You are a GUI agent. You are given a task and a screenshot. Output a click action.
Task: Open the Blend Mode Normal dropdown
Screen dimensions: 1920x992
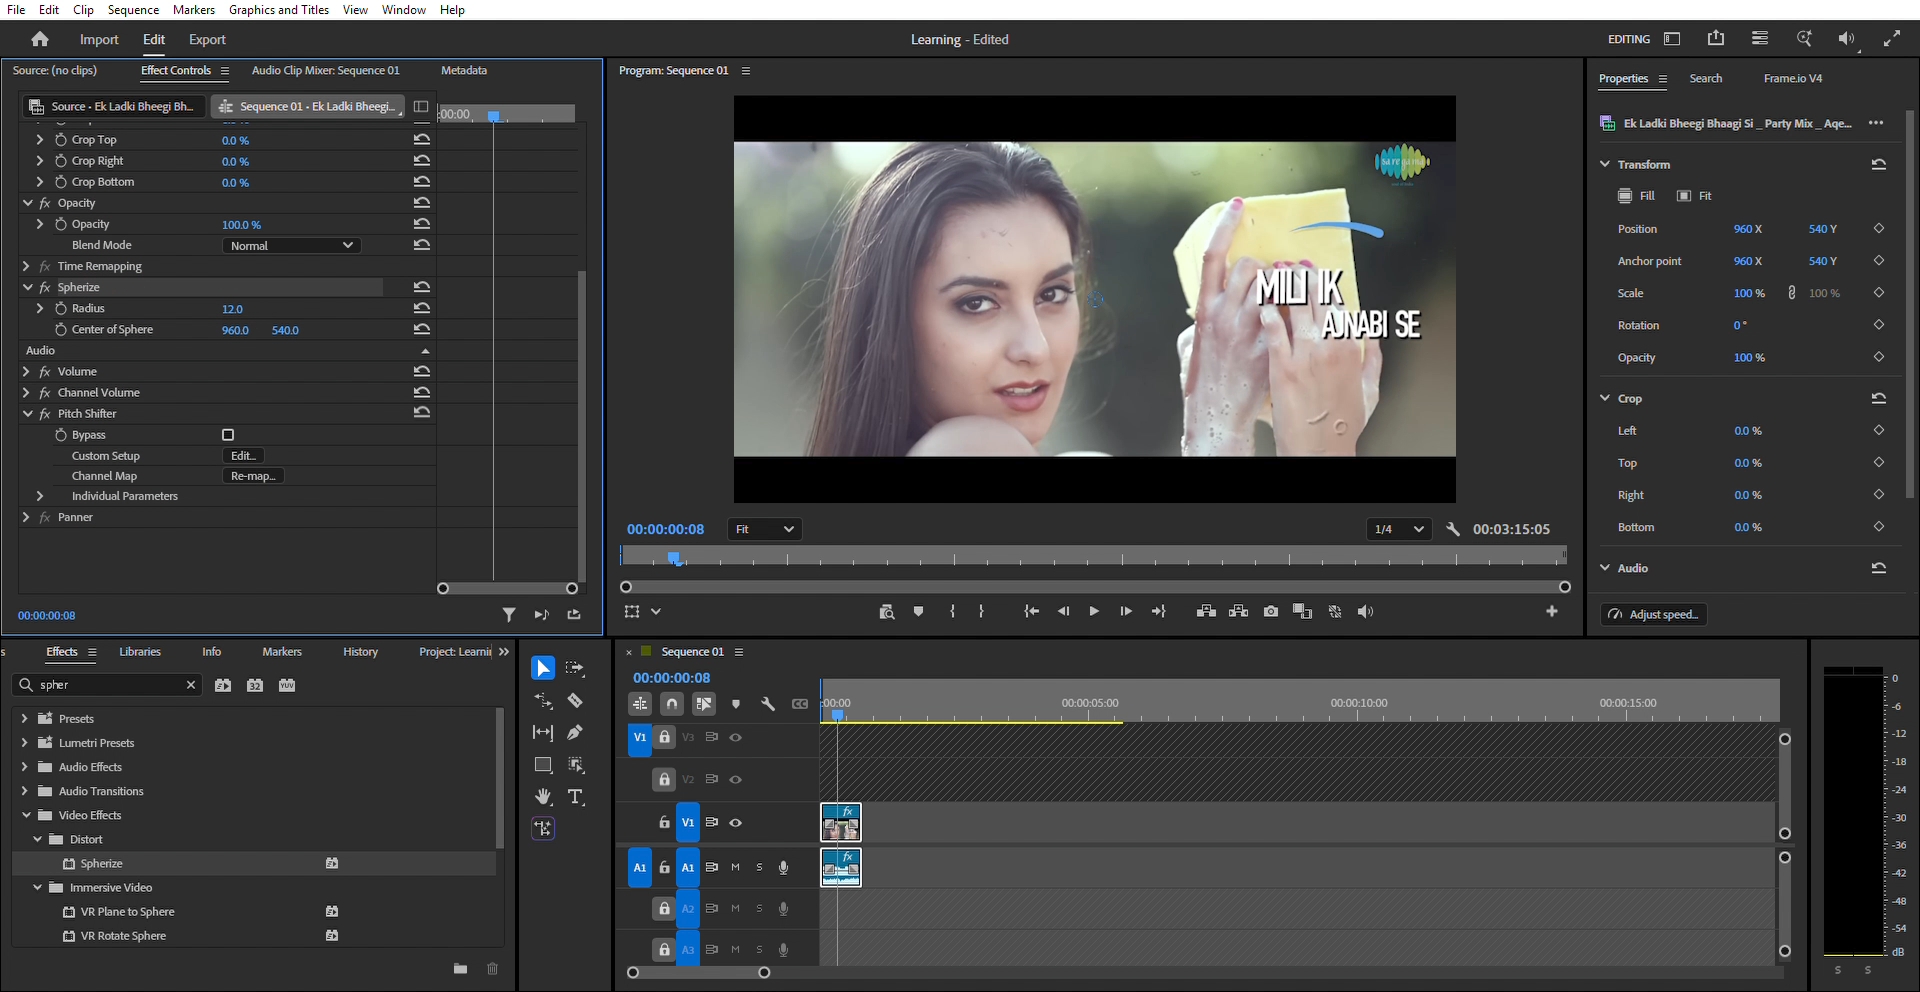click(x=291, y=245)
